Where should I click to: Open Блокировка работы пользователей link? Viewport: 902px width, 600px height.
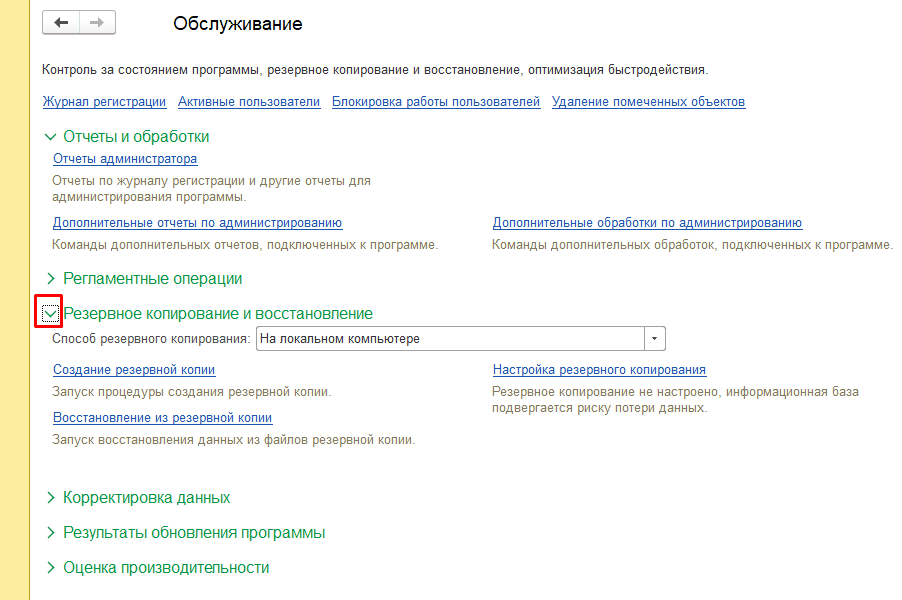tap(436, 102)
